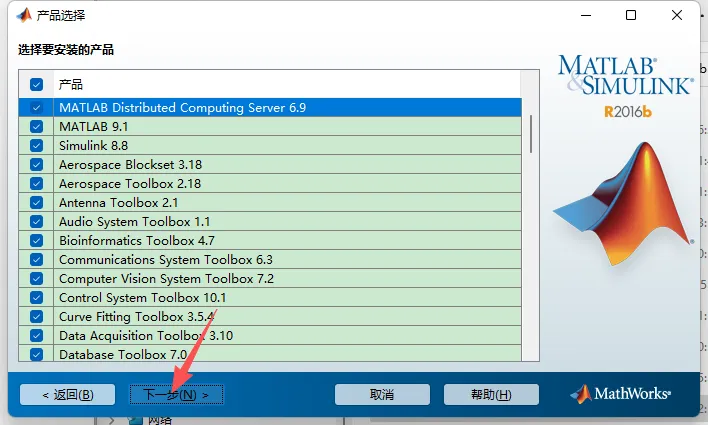Select the Computer Vision System Toolbox 7.2 row
708x425 pixels.
[x=270, y=278]
